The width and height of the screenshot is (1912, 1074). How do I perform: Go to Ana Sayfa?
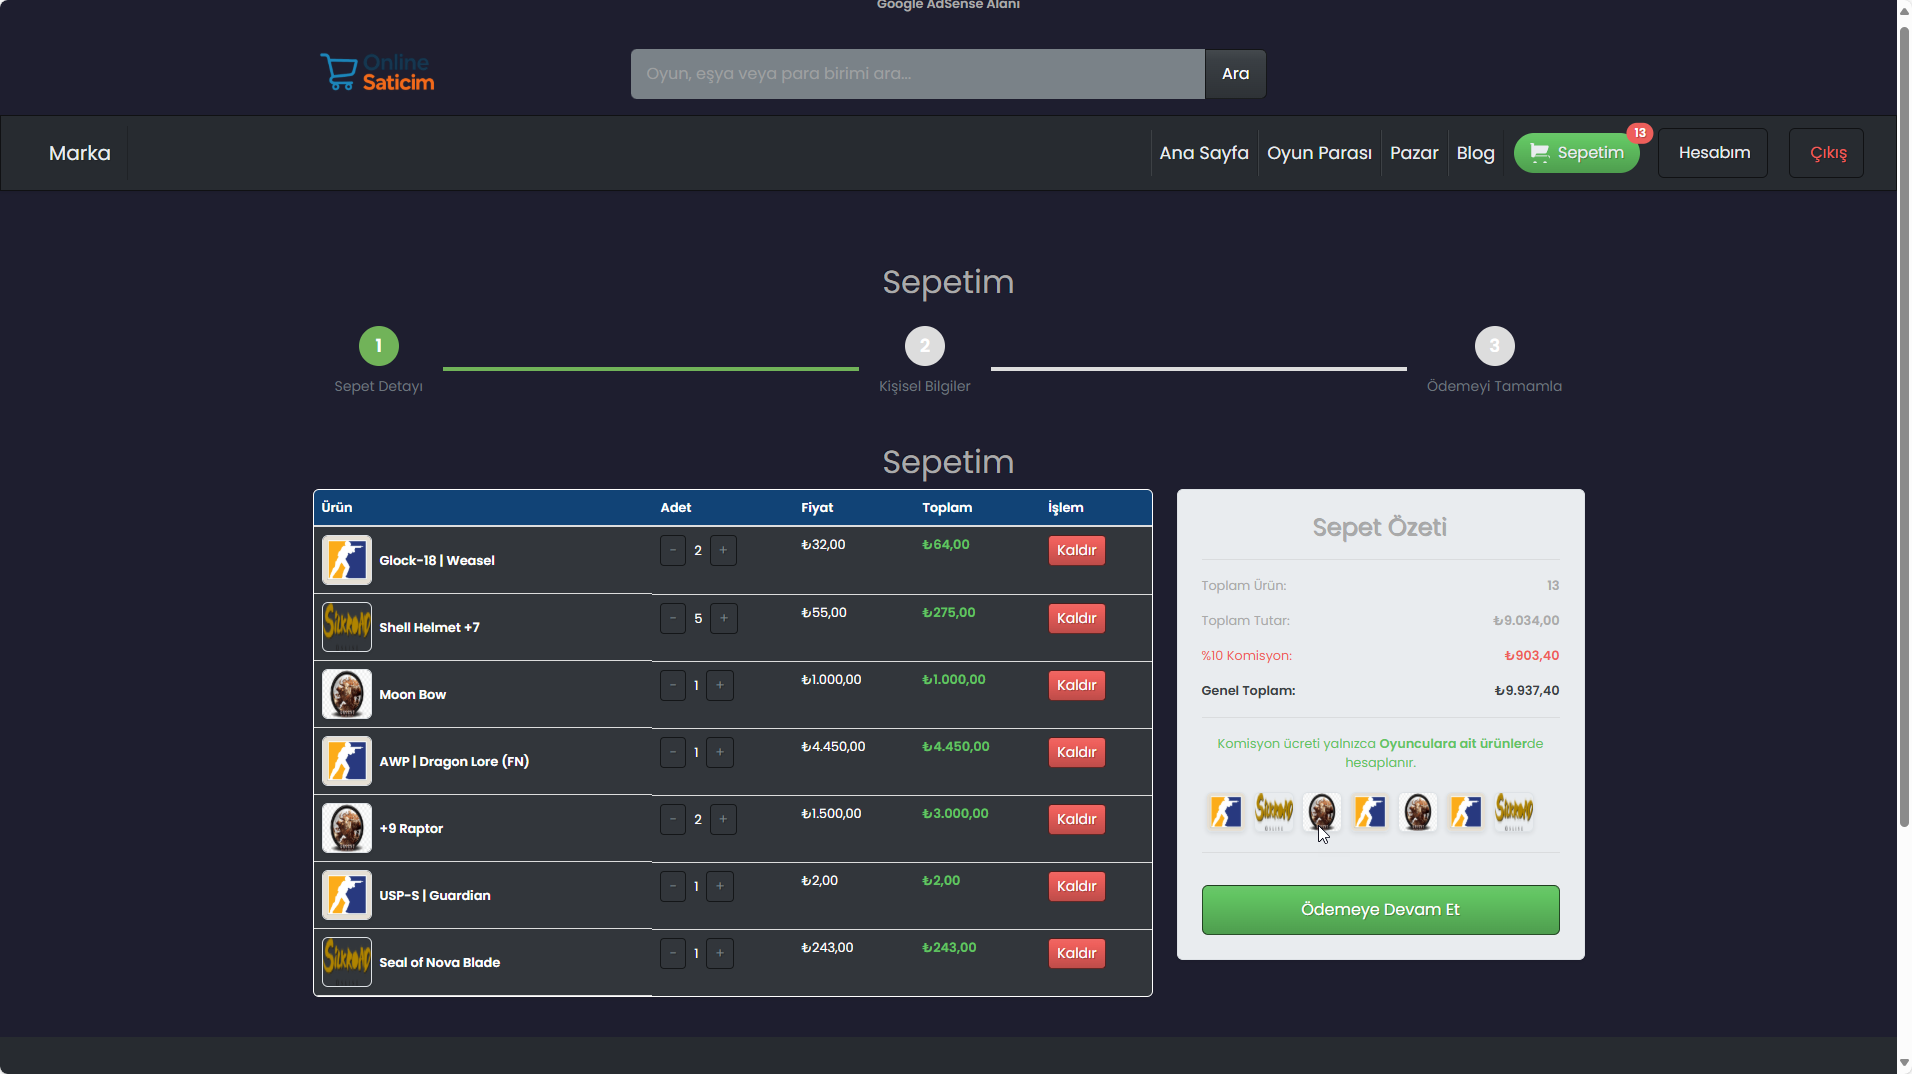(x=1204, y=153)
